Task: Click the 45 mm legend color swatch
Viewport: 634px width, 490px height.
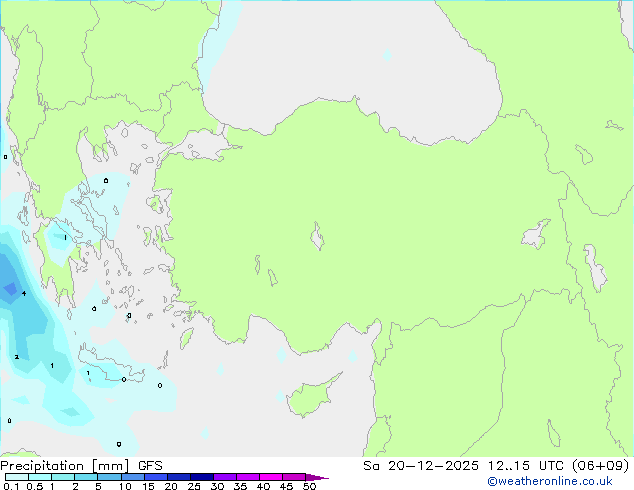Action: coord(294,477)
